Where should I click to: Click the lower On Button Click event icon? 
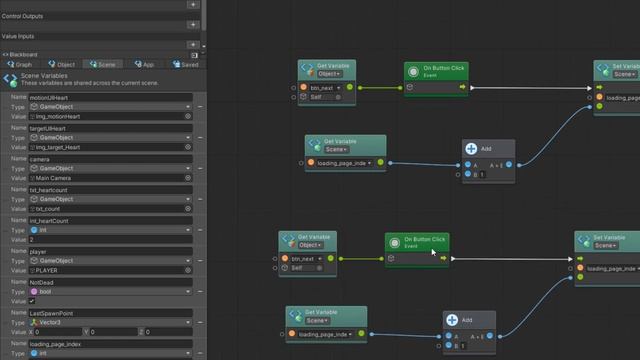pos(394,243)
